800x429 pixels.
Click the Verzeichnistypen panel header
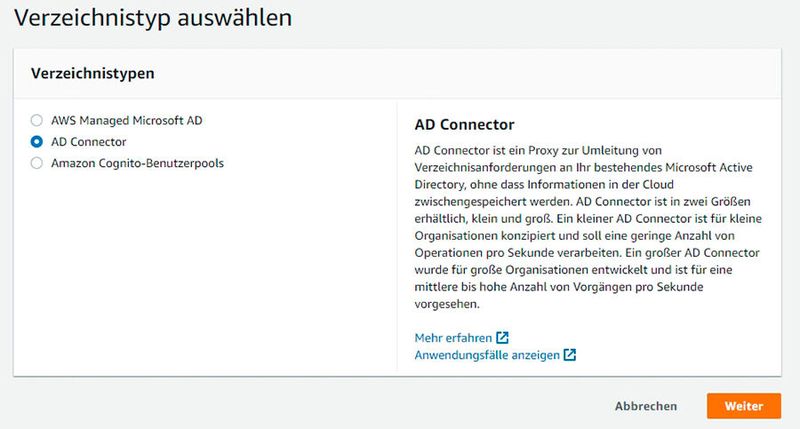pyautogui.click(x=94, y=74)
